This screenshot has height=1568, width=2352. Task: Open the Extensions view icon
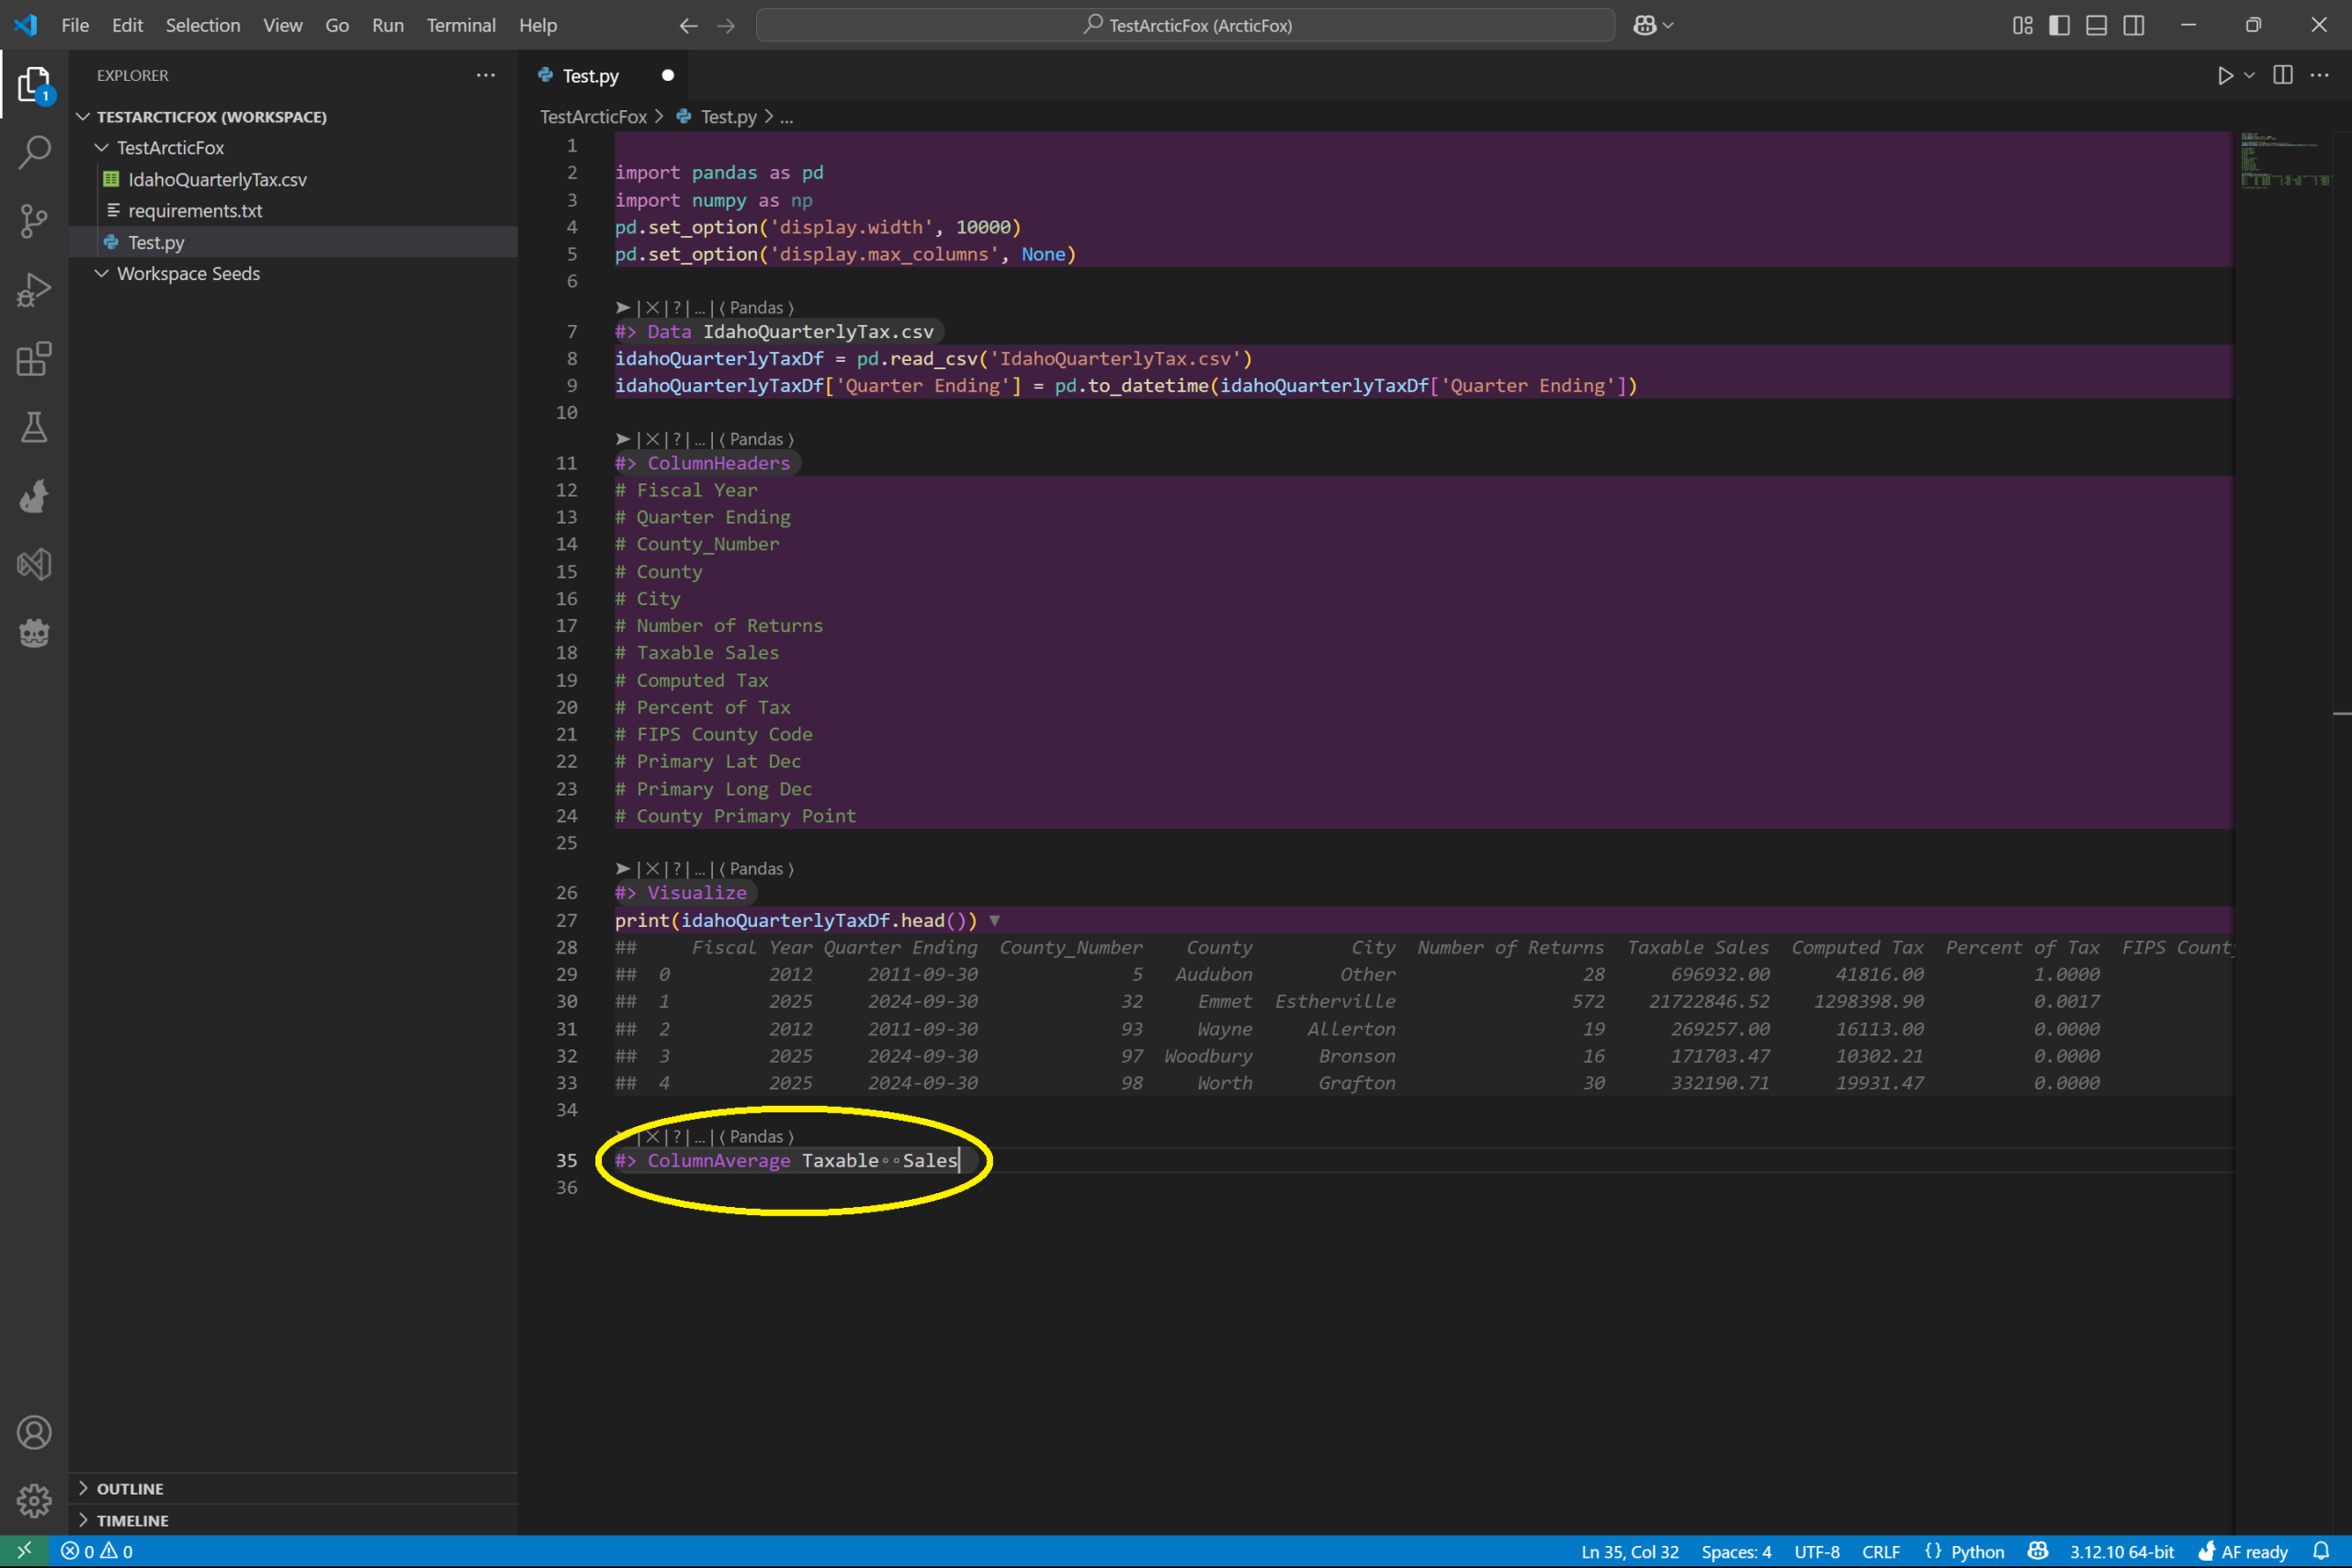coord(34,358)
